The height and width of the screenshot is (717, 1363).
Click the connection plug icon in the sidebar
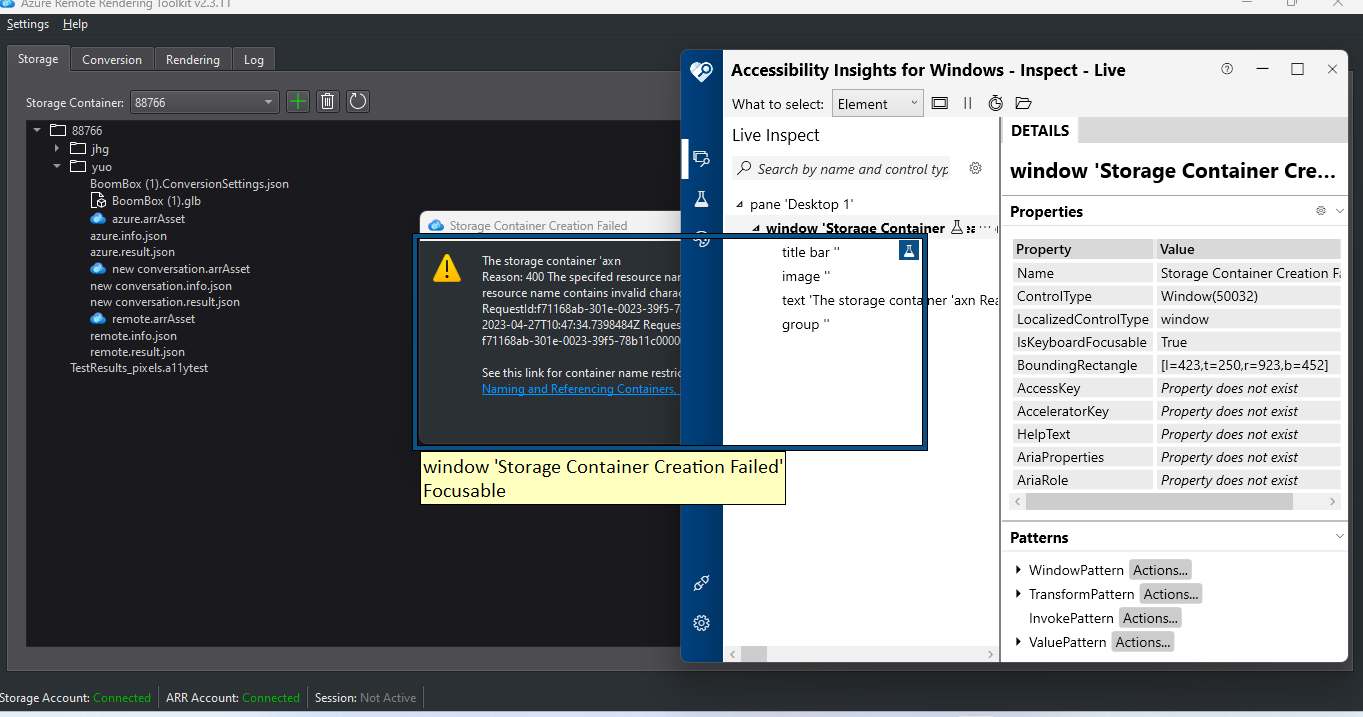[x=701, y=584]
